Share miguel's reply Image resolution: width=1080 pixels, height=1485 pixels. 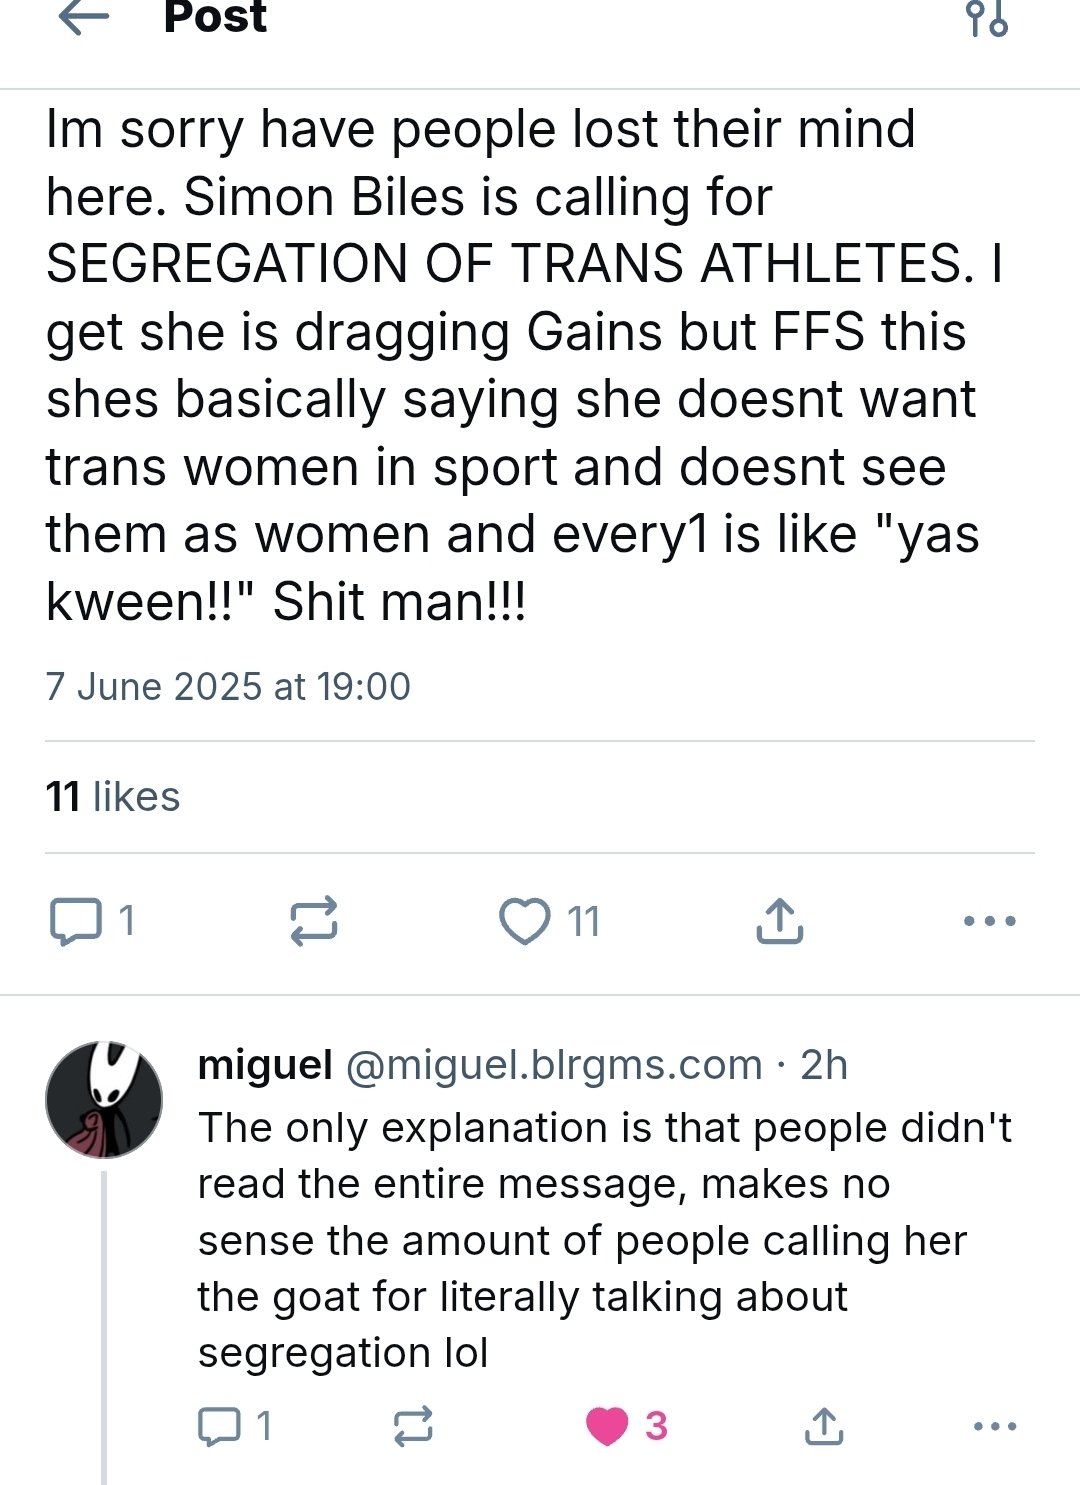point(823,1426)
